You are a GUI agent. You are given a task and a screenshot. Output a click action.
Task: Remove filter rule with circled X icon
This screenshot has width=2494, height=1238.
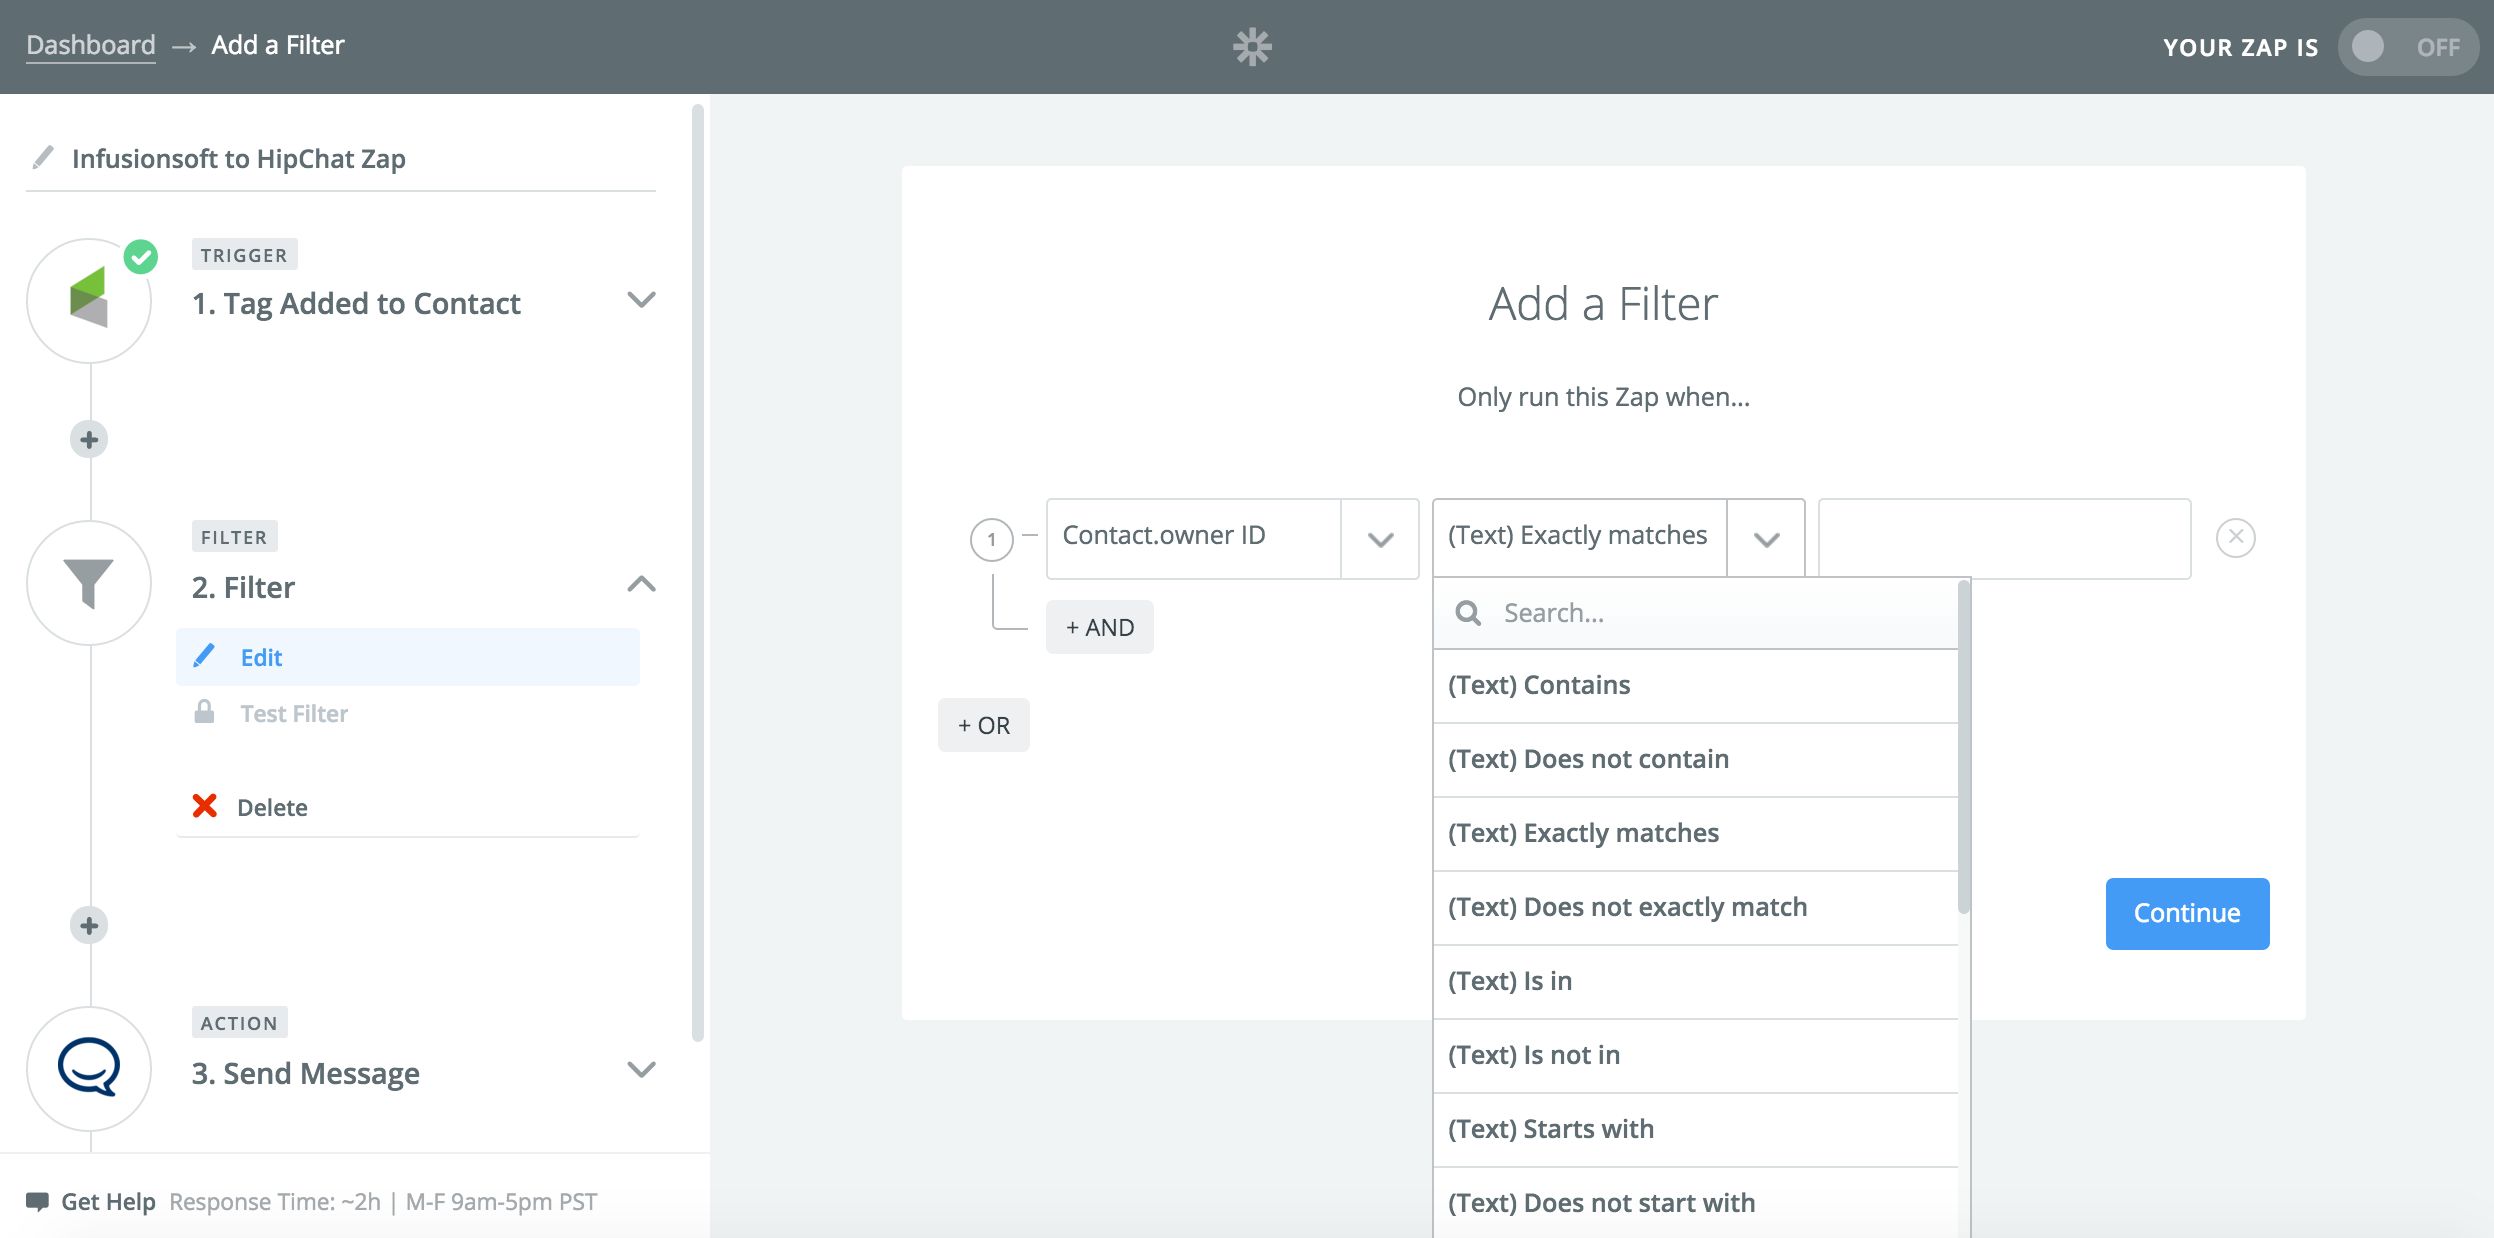(2235, 538)
